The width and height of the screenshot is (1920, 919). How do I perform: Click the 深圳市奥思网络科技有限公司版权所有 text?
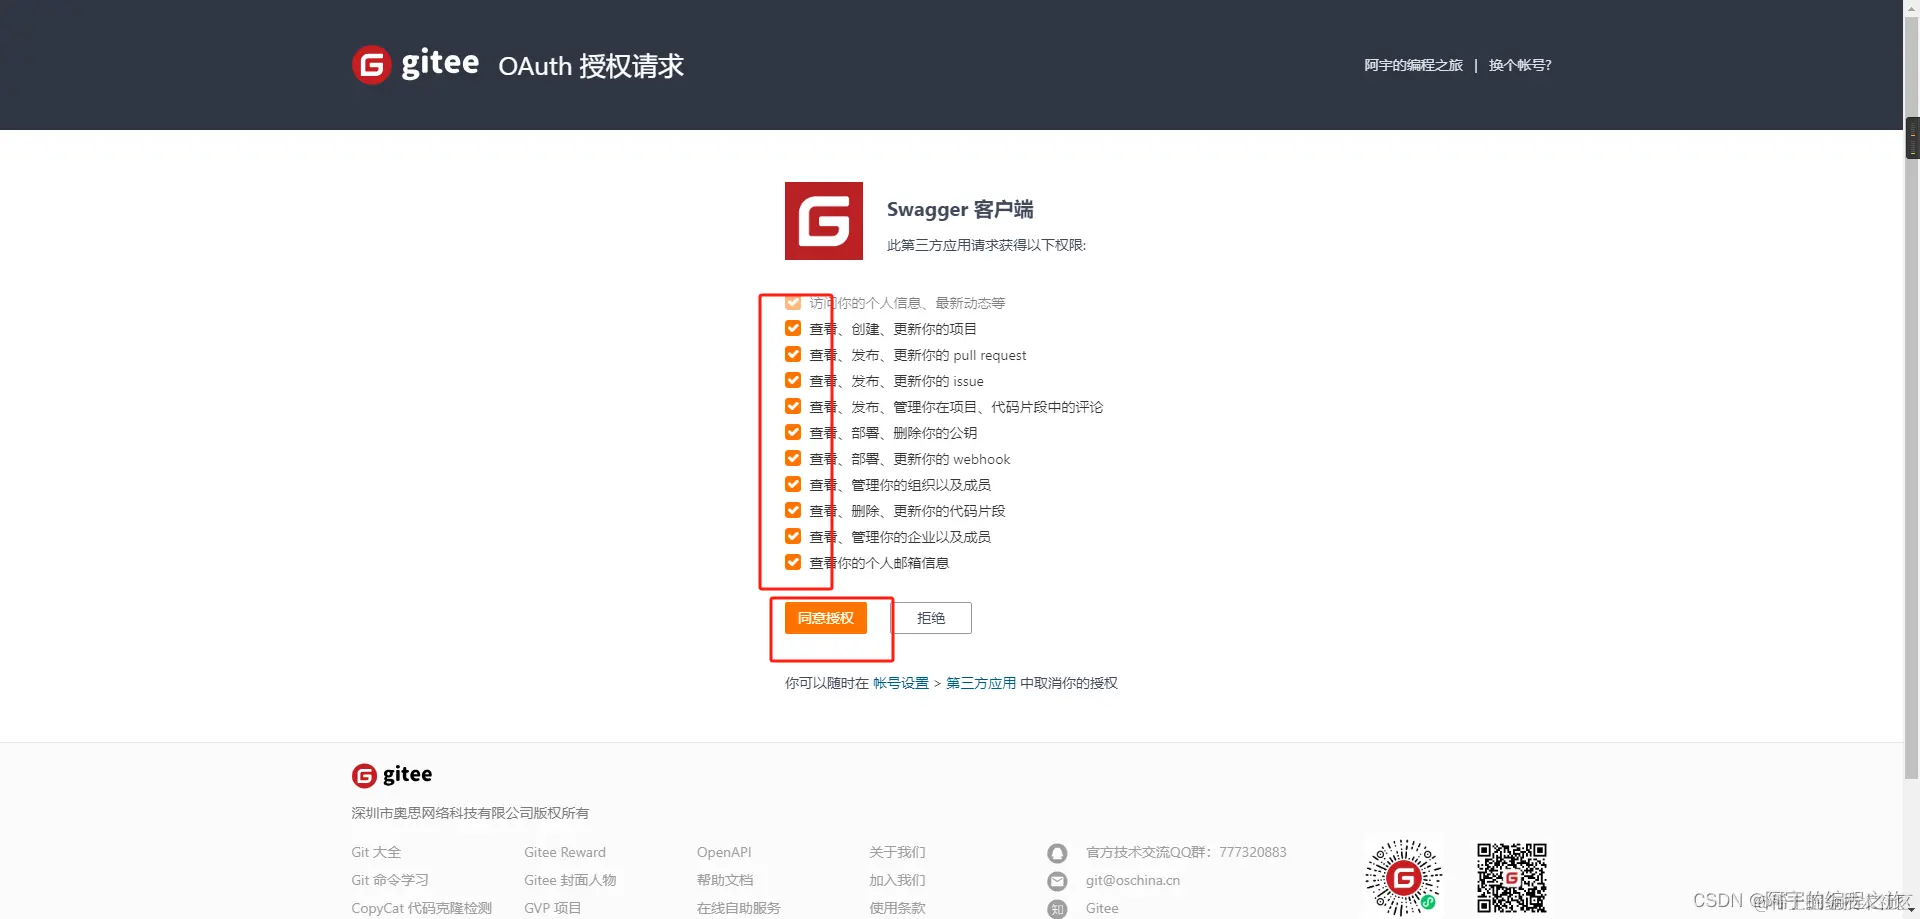tap(470, 813)
